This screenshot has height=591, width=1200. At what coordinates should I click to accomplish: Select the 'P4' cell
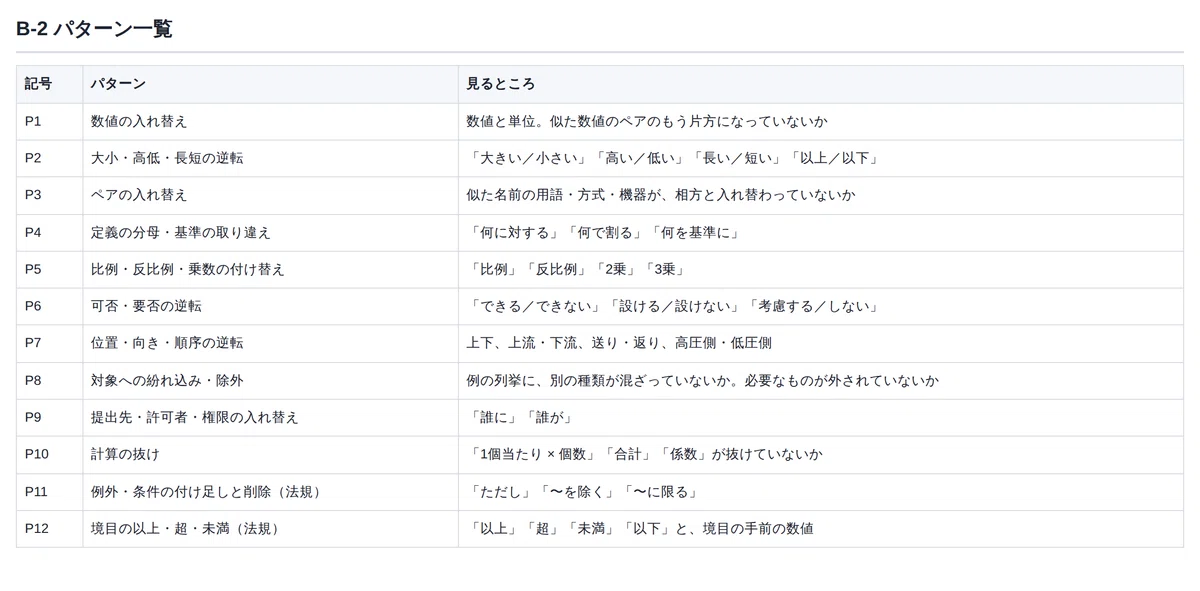tap(49, 232)
